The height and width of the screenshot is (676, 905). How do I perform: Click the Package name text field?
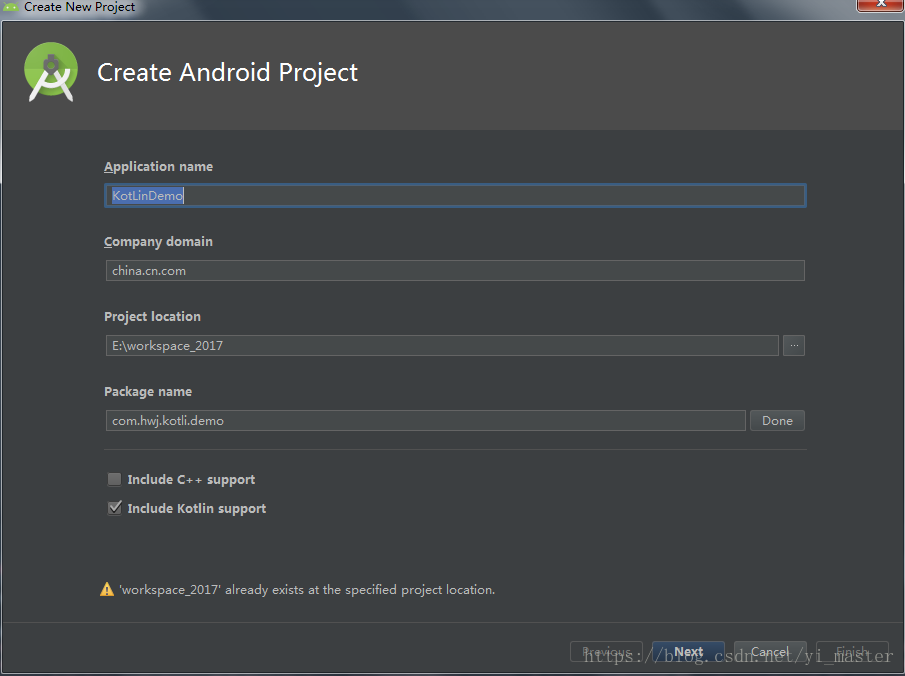(425, 421)
